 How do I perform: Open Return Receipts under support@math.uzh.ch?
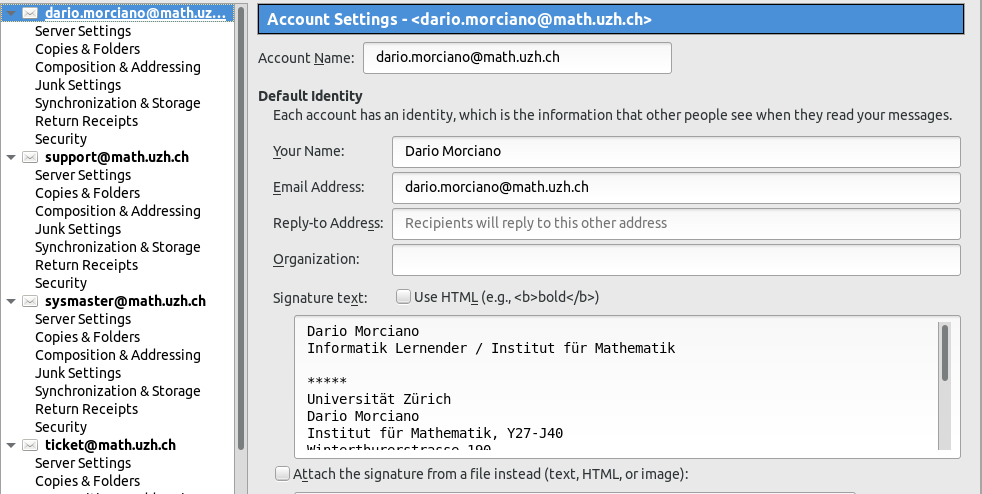pyautogui.click(x=86, y=265)
